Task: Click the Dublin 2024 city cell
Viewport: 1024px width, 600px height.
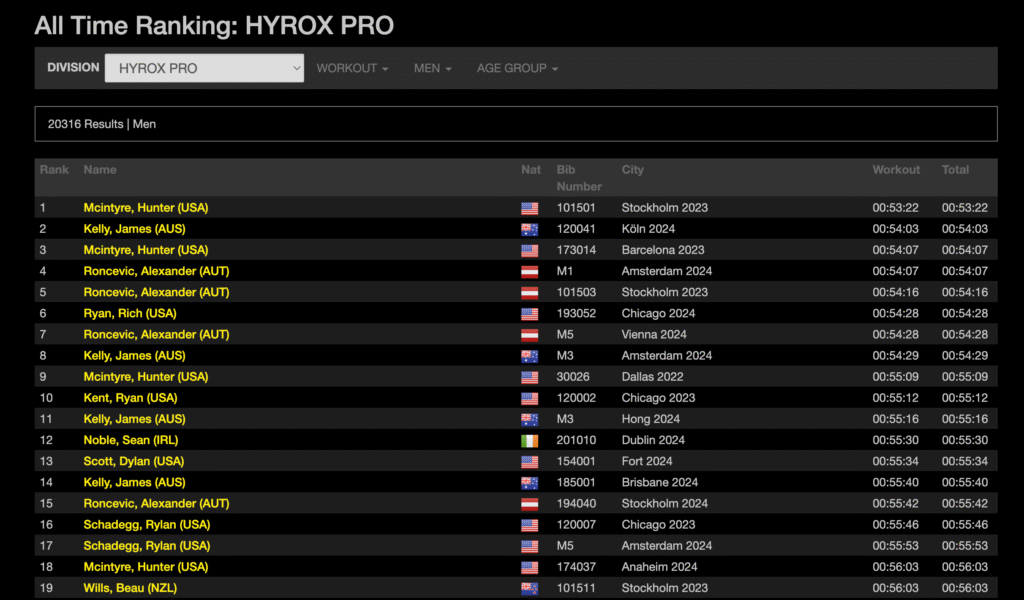Action: pos(653,440)
